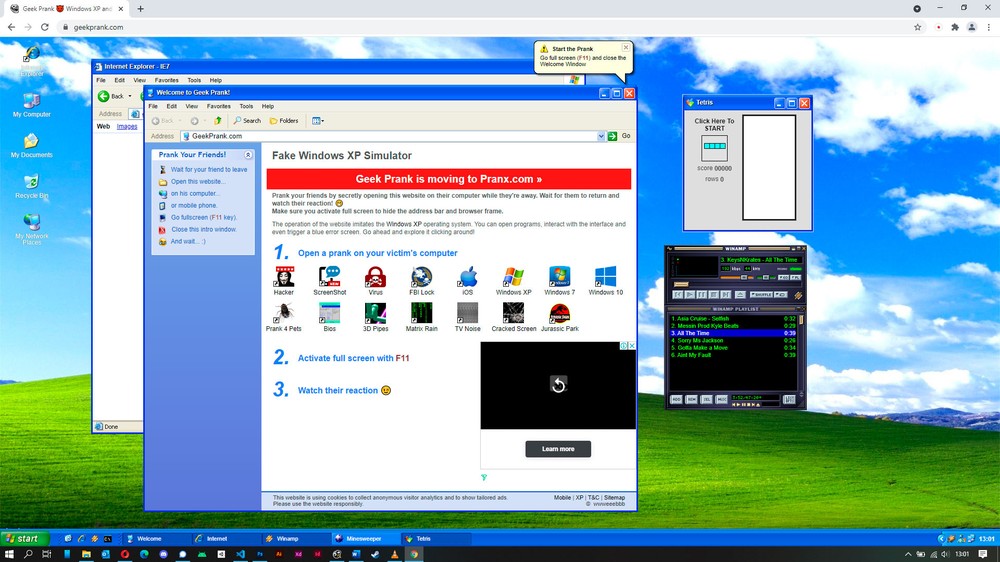This screenshot has height=562, width=1000.
Task: Click Winamp previous track button
Action: click(678, 295)
